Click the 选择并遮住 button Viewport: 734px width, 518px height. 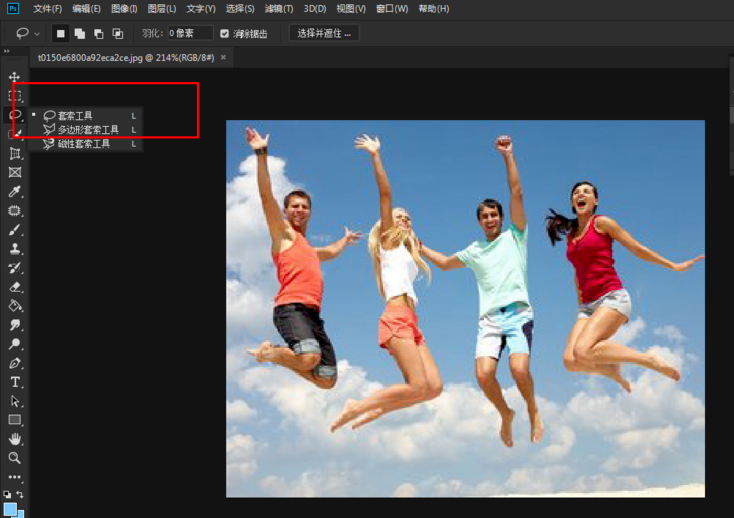(x=325, y=33)
